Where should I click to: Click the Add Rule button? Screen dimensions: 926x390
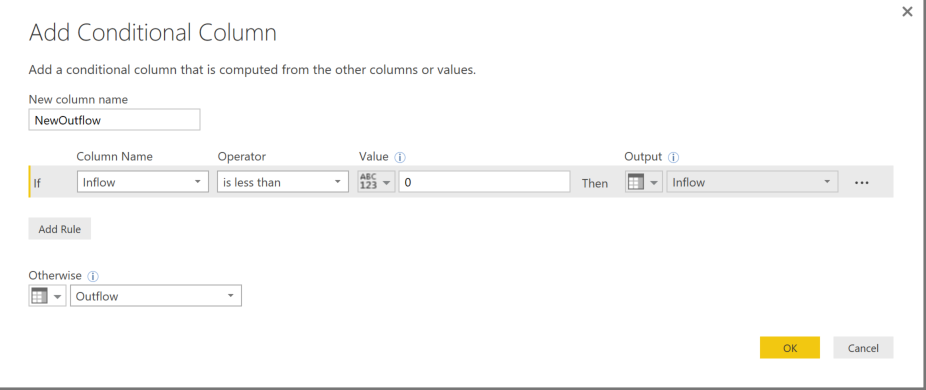(x=60, y=229)
